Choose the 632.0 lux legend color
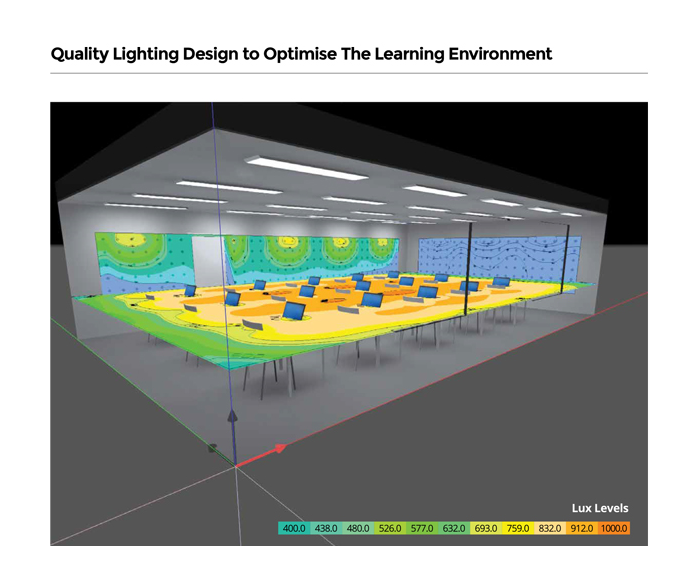Viewport: 700px width, 588px height. coord(453,528)
